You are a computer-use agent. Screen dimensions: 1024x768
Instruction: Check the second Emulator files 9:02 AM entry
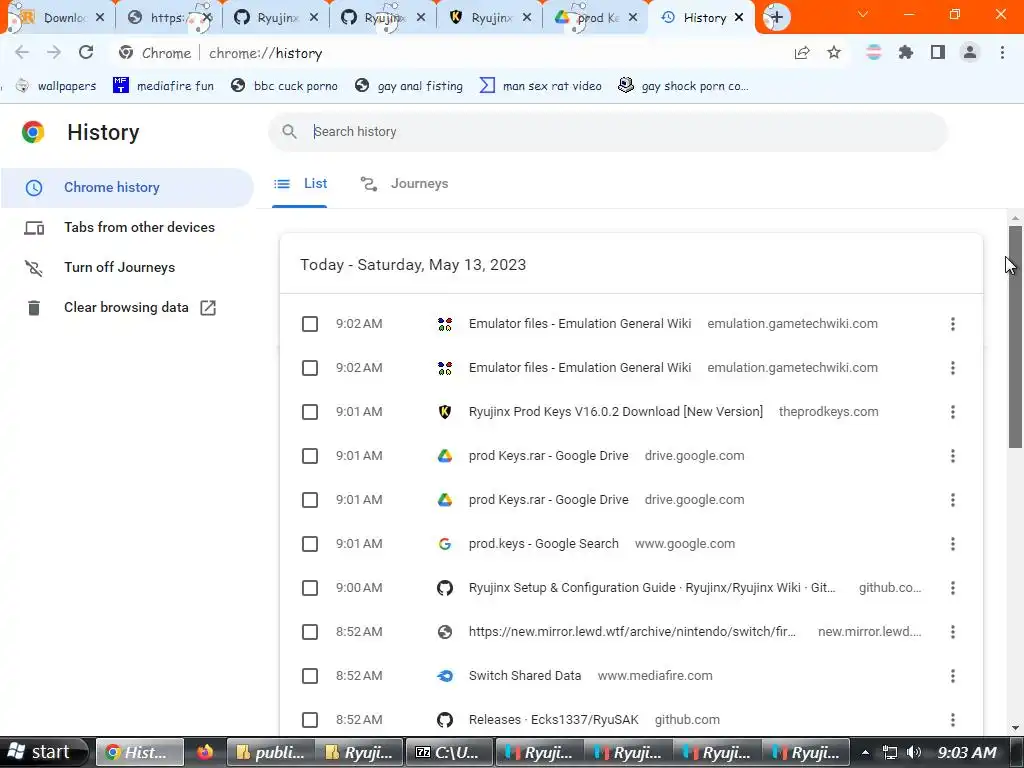(x=310, y=368)
